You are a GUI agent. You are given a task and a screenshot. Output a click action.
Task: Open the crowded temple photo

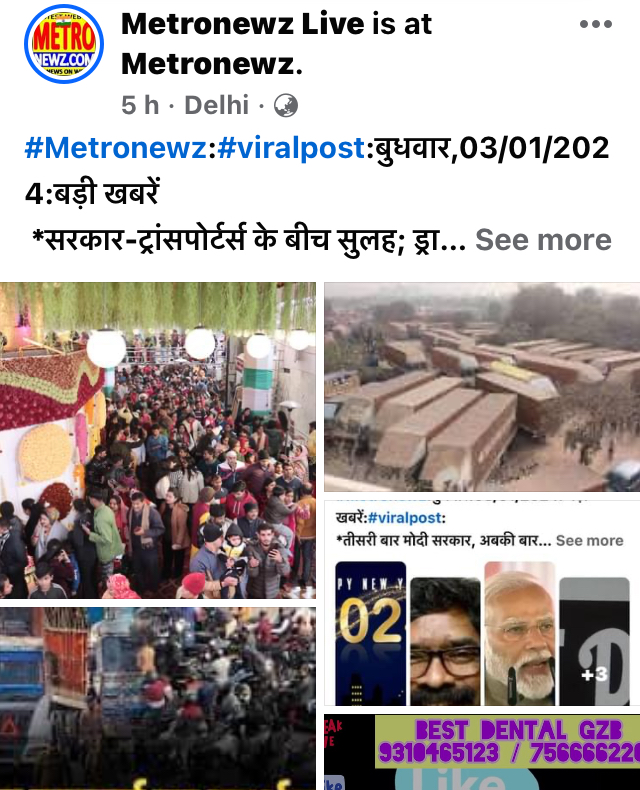pos(158,440)
